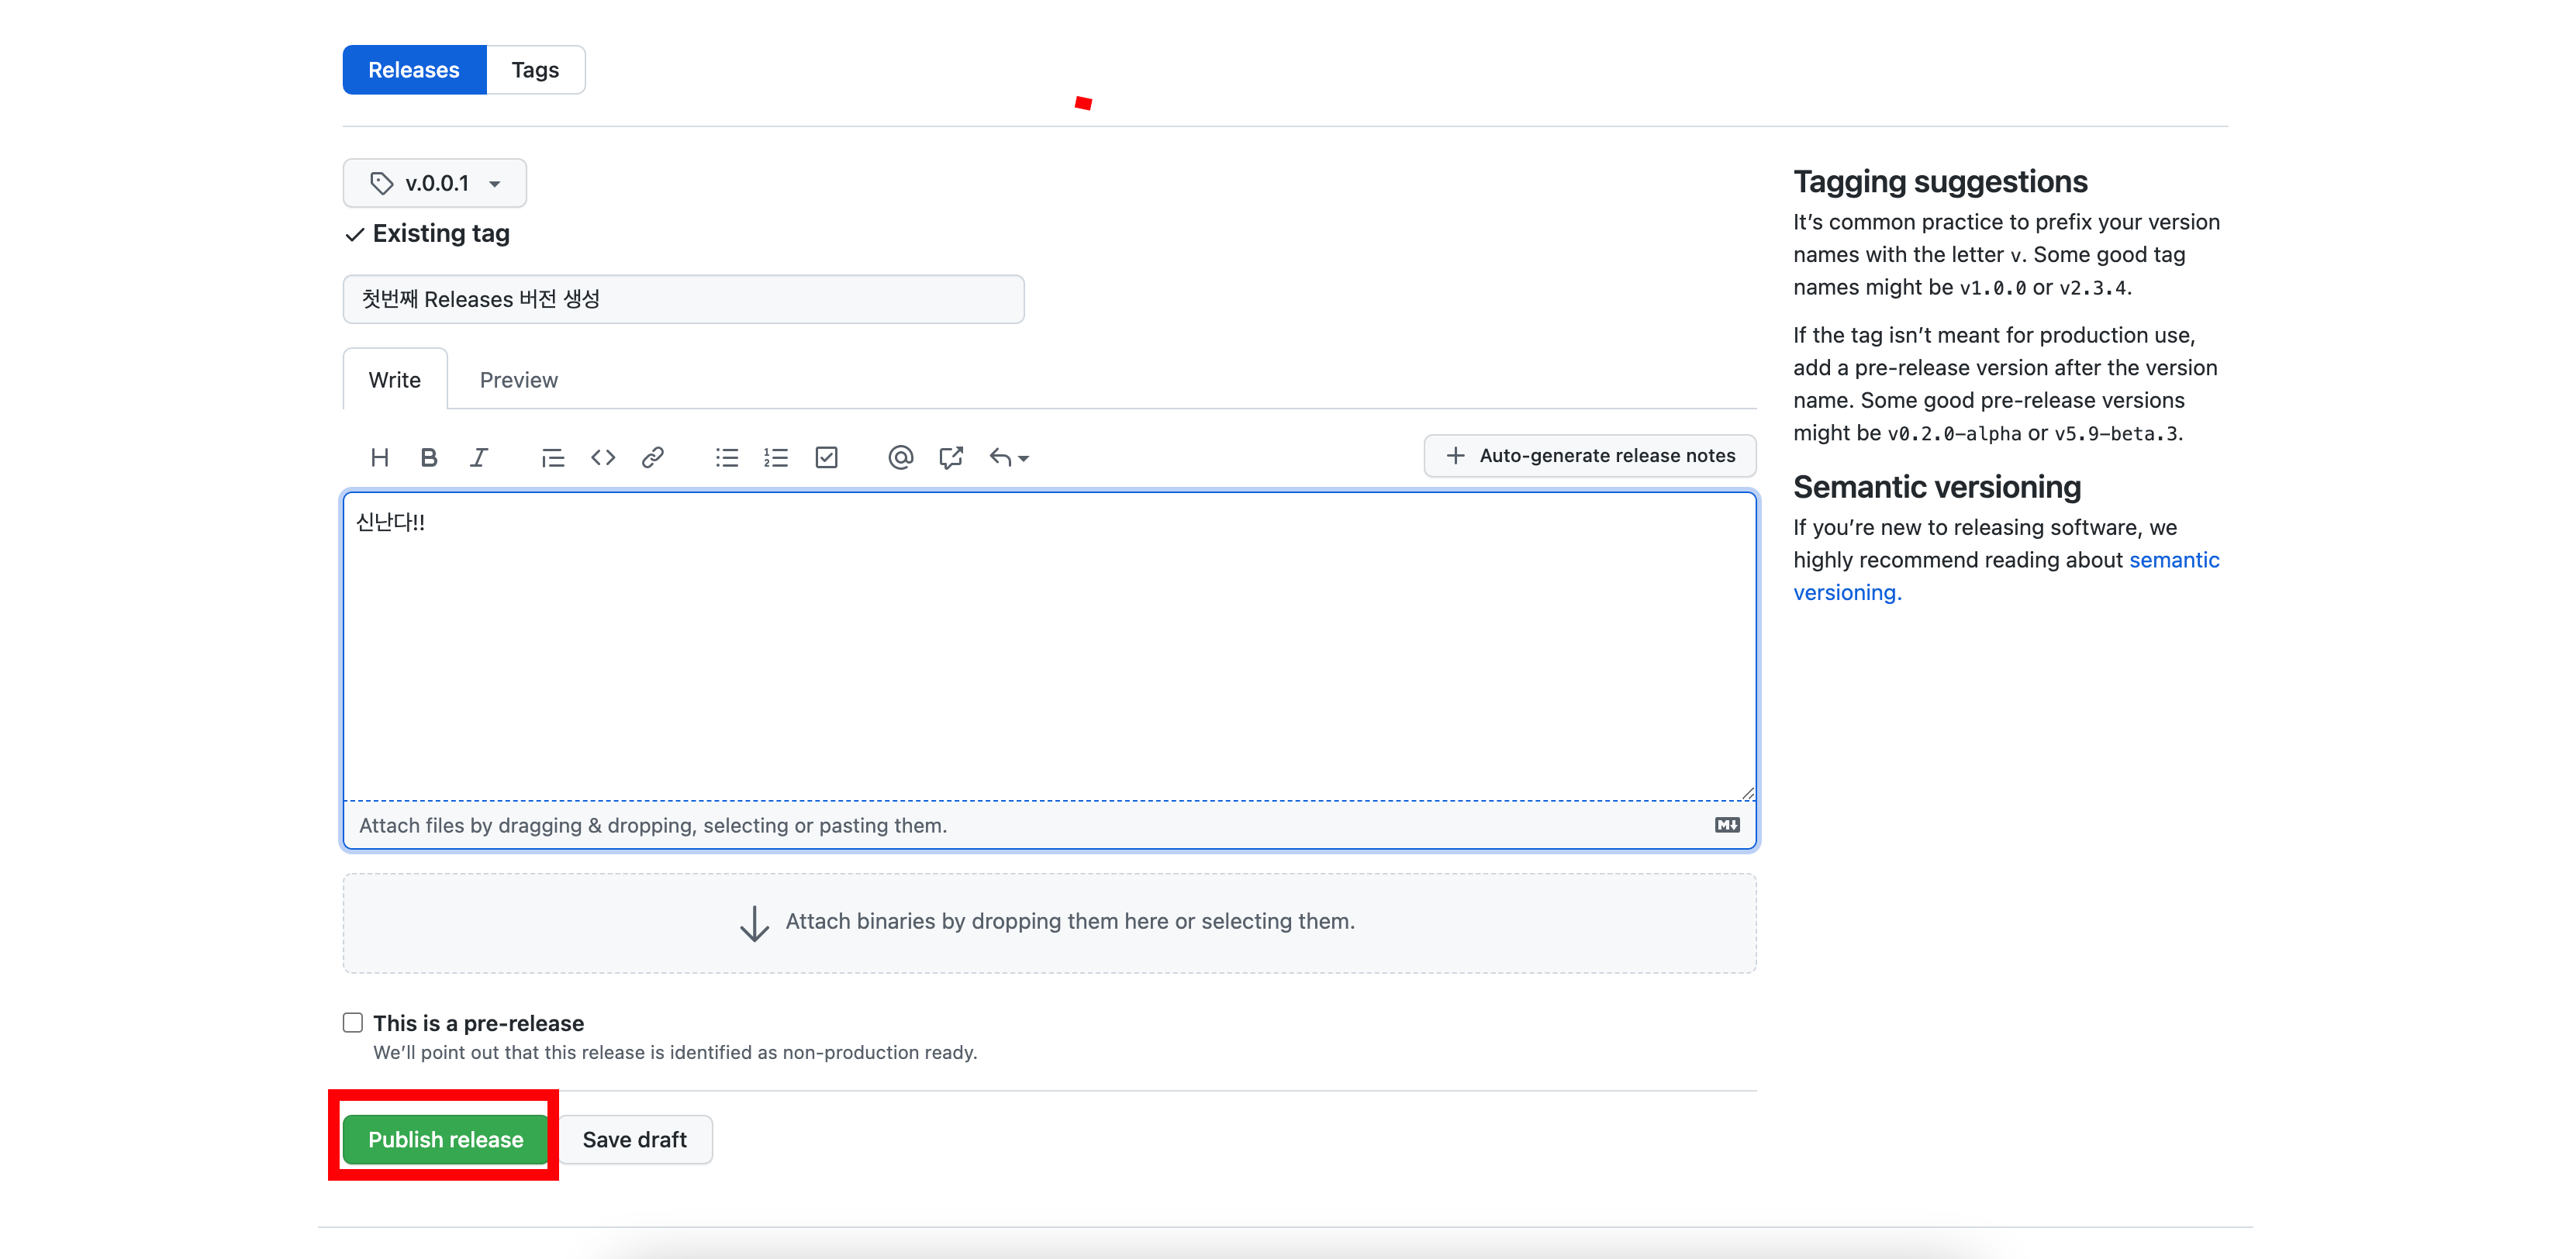
Task: Insert a cross-reference to issue
Action: point(950,457)
